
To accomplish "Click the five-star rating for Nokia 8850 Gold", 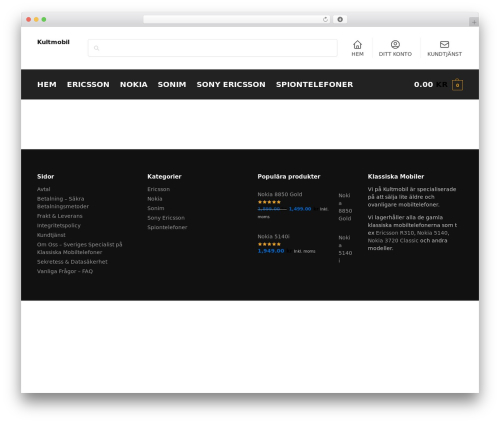I will 269,202.
